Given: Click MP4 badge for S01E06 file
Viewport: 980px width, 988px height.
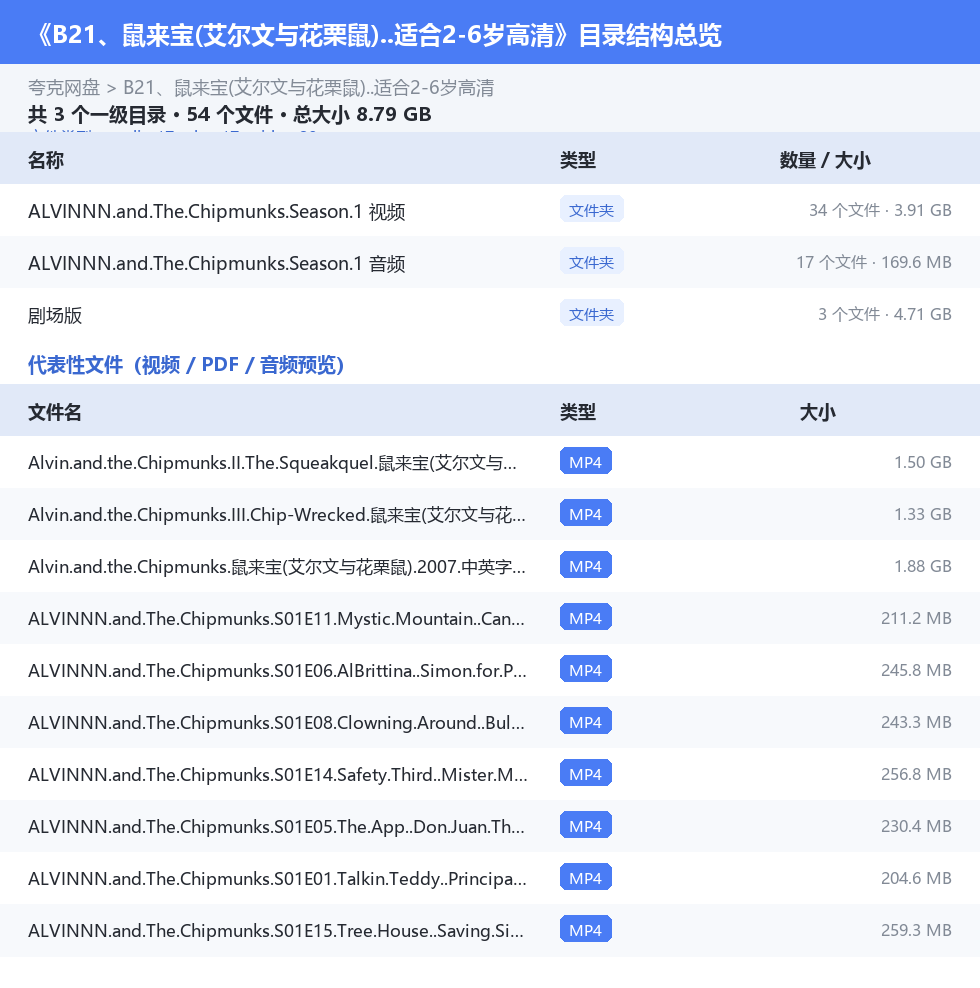Looking at the screenshot, I should [x=585, y=669].
